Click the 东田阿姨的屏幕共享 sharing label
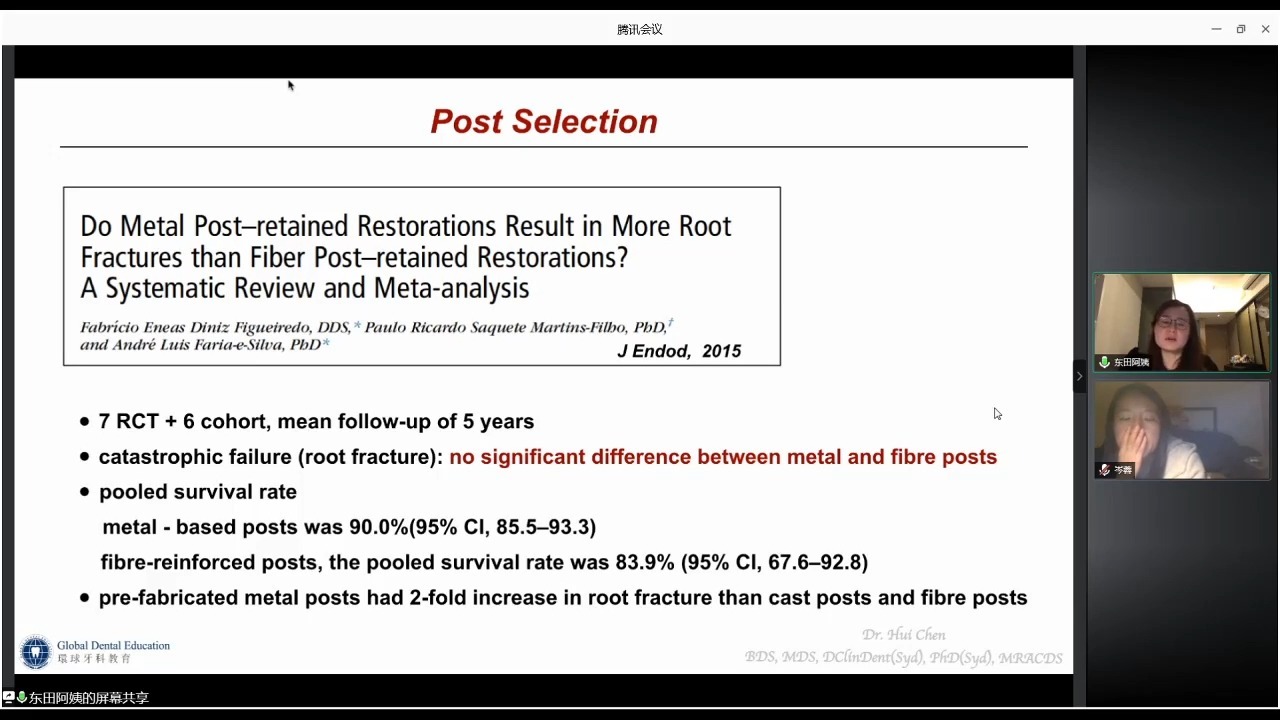This screenshot has height=720, width=1280. [89, 698]
